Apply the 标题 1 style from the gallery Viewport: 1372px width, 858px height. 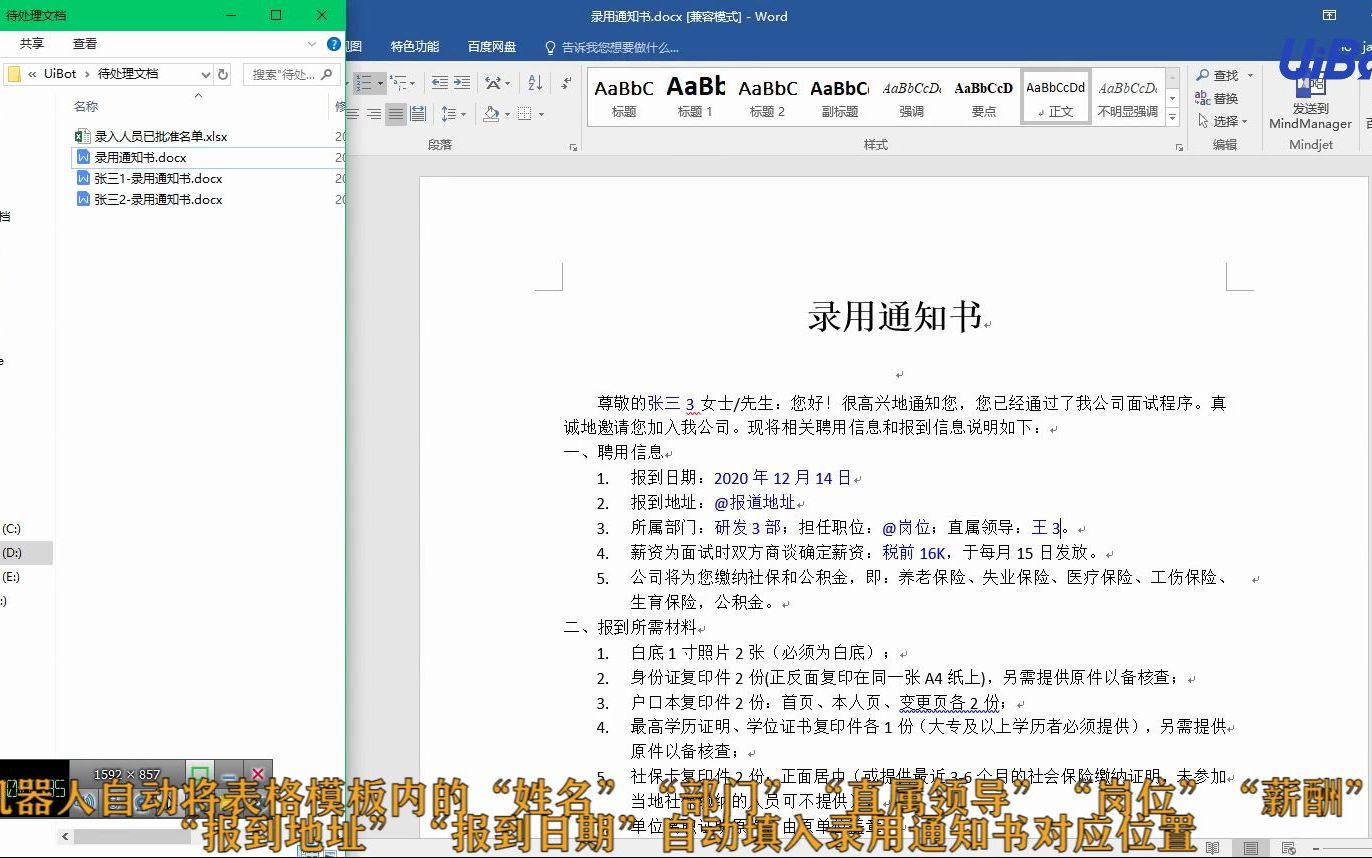[696, 95]
